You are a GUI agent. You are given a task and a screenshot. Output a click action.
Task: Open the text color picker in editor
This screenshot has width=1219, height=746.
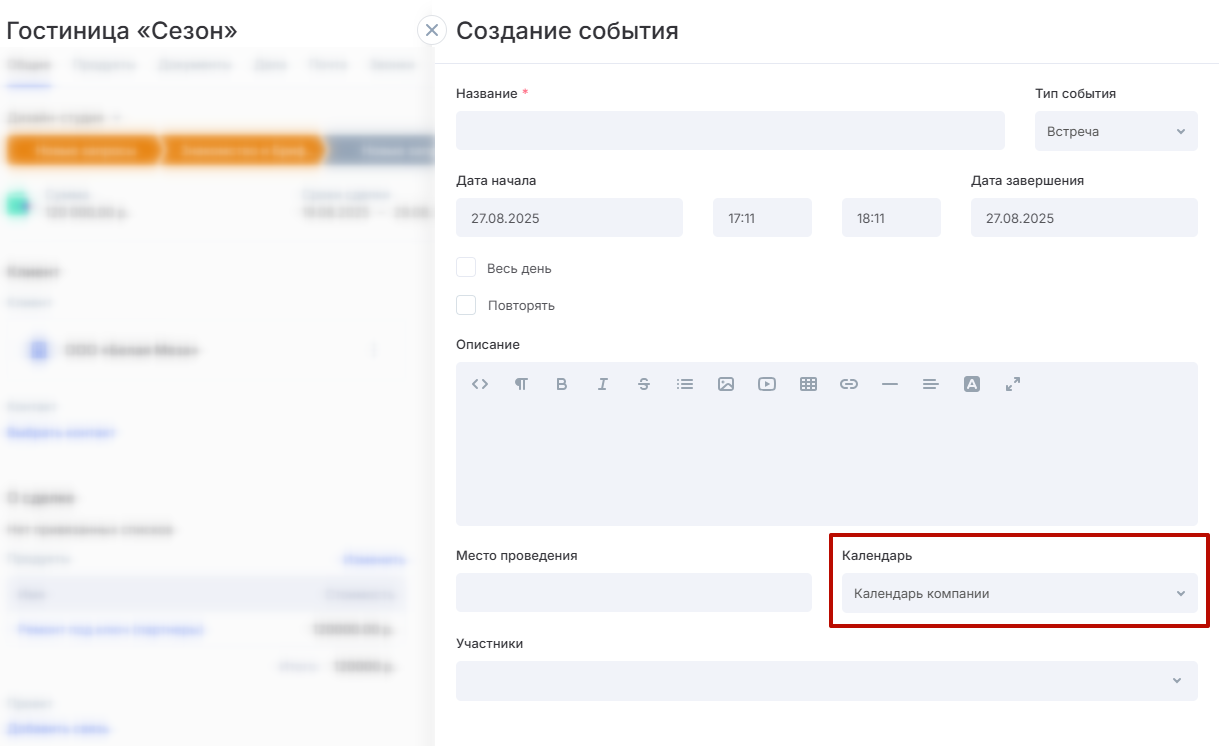971,384
